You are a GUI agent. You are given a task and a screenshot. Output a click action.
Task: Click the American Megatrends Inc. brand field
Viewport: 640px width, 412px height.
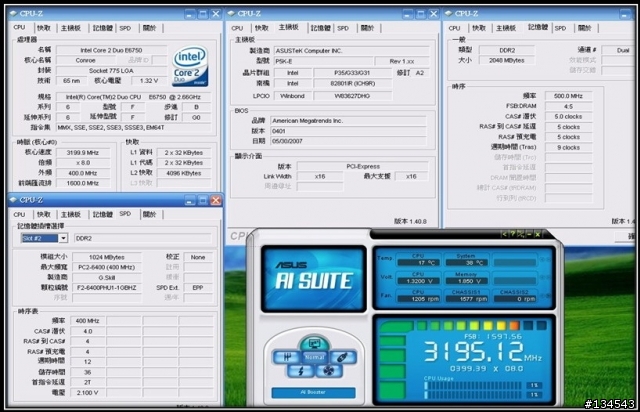(348, 120)
